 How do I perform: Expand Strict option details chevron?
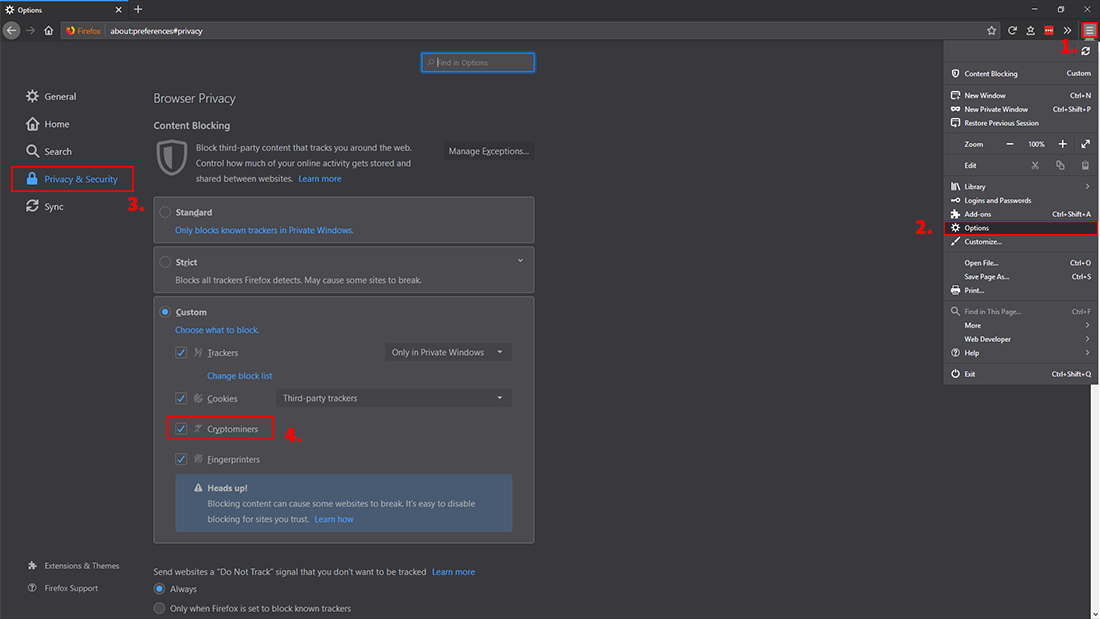pyautogui.click(x=521, y=261)
